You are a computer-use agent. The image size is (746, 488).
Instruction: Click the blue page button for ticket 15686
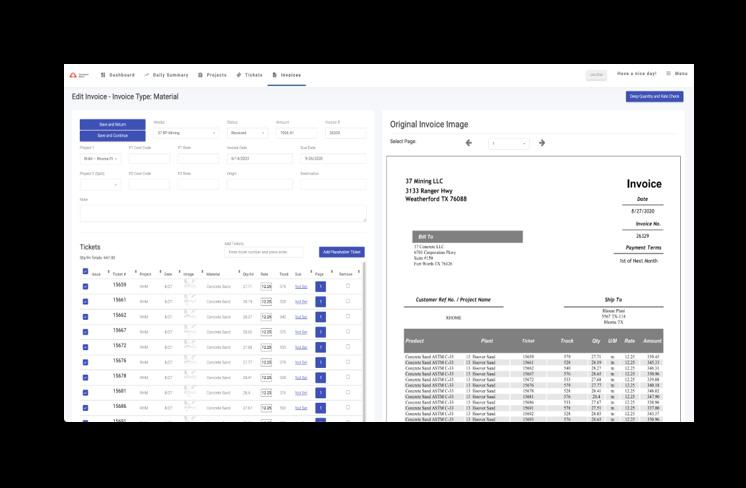(321, 408)
